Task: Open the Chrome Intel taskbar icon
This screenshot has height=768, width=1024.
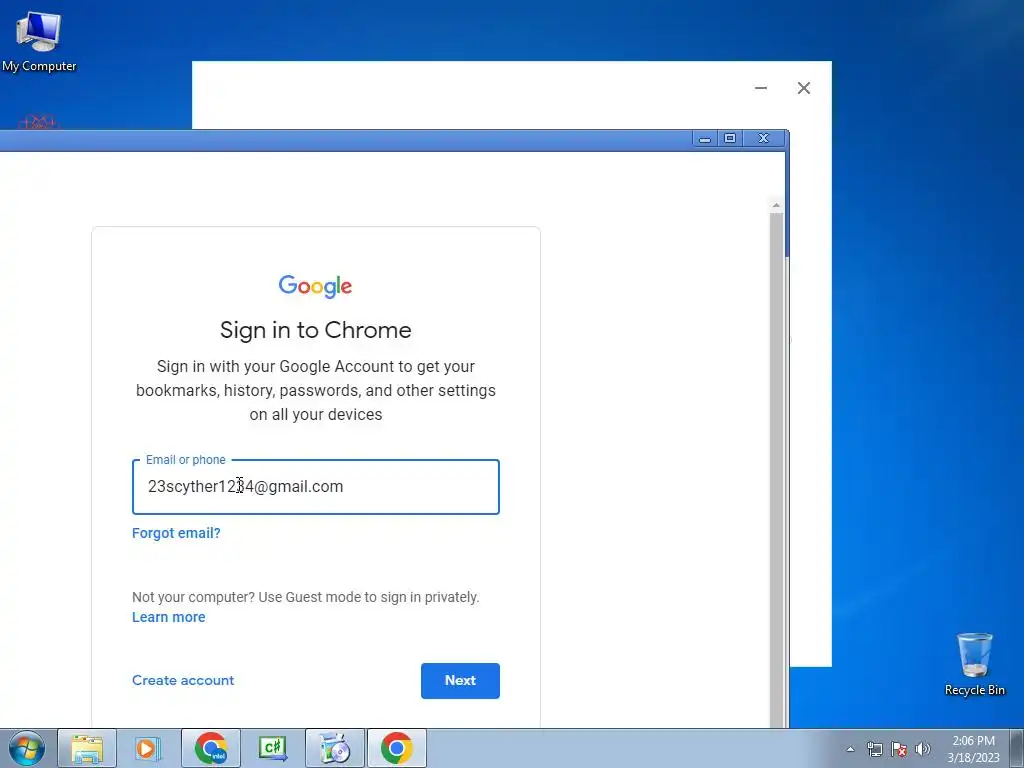Action: point(210,748)
